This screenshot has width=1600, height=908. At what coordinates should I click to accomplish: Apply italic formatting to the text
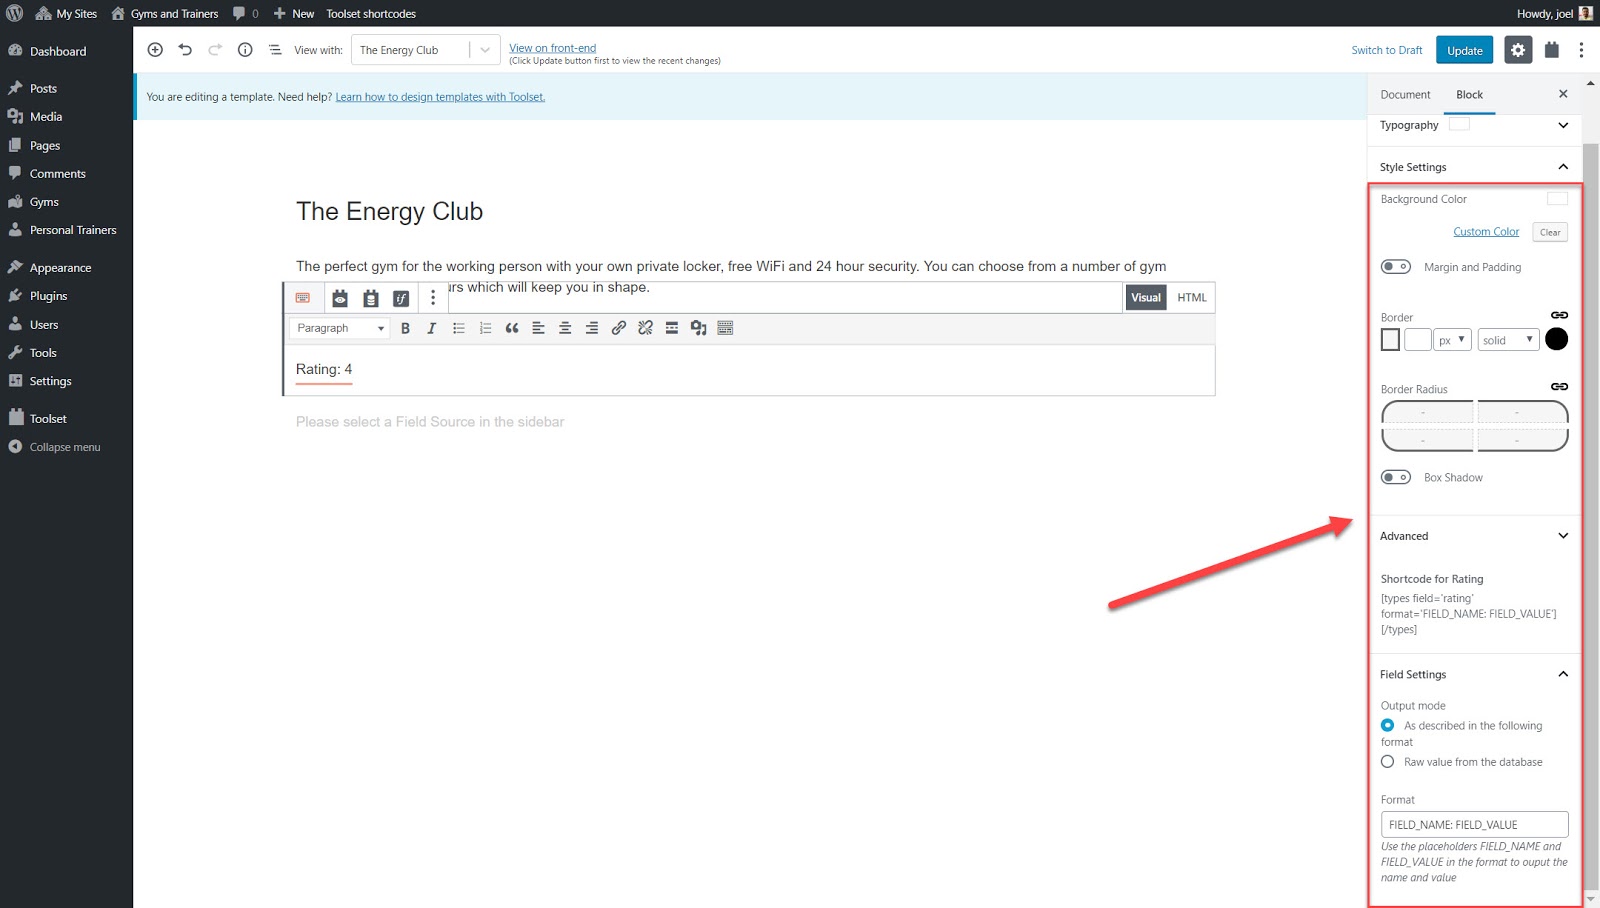pos(431,328)
